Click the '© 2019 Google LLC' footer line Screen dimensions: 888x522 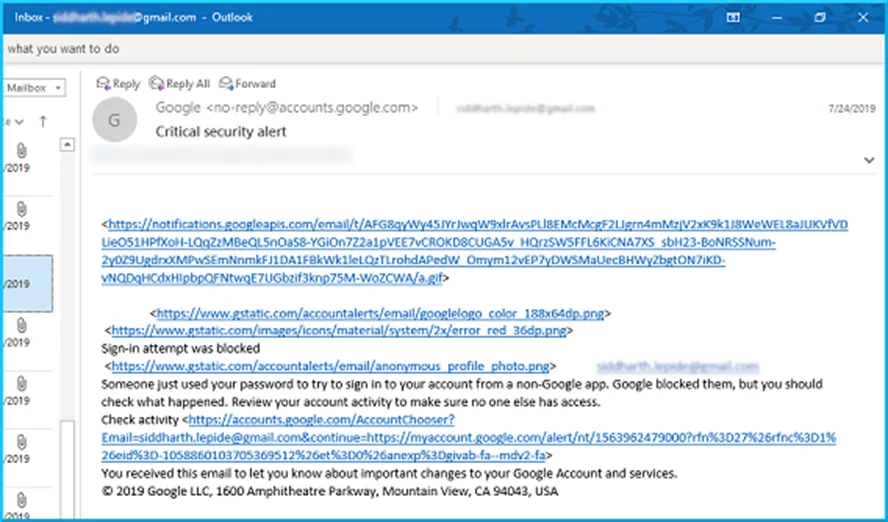coord(330,491)
